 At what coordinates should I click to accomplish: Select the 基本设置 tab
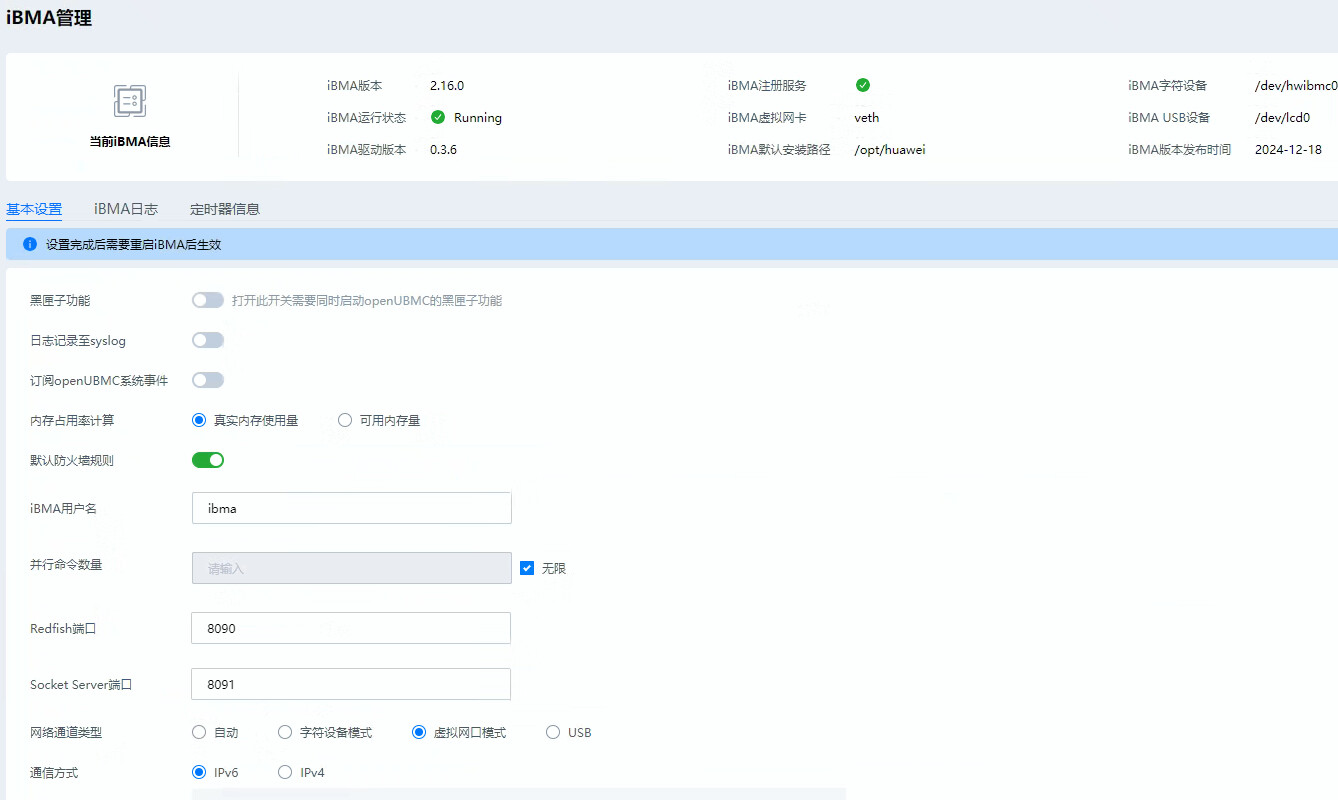click(x=34, y=209)
